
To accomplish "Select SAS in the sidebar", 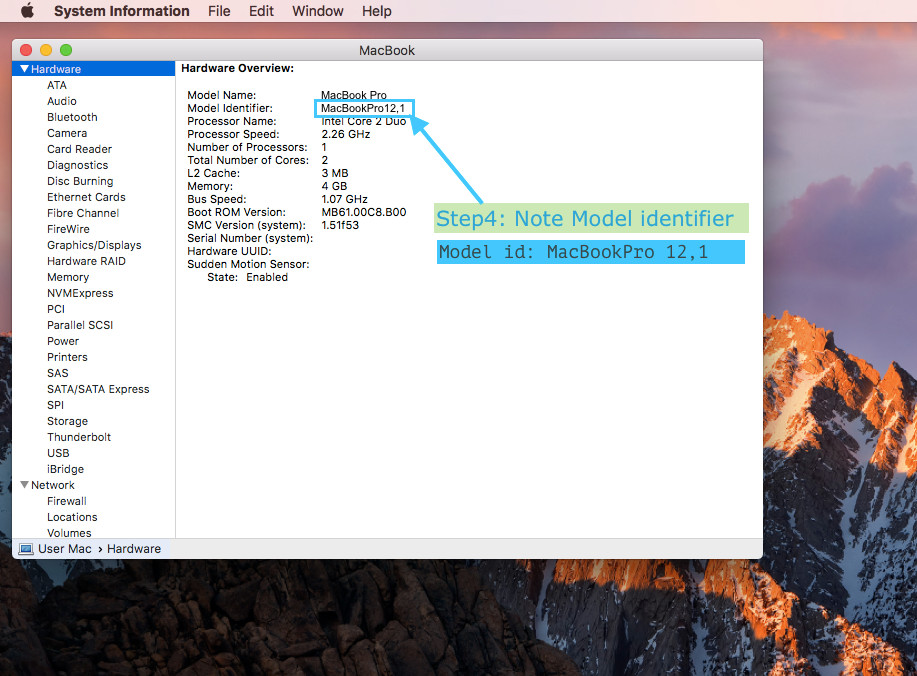I will (x=57, y=373).
